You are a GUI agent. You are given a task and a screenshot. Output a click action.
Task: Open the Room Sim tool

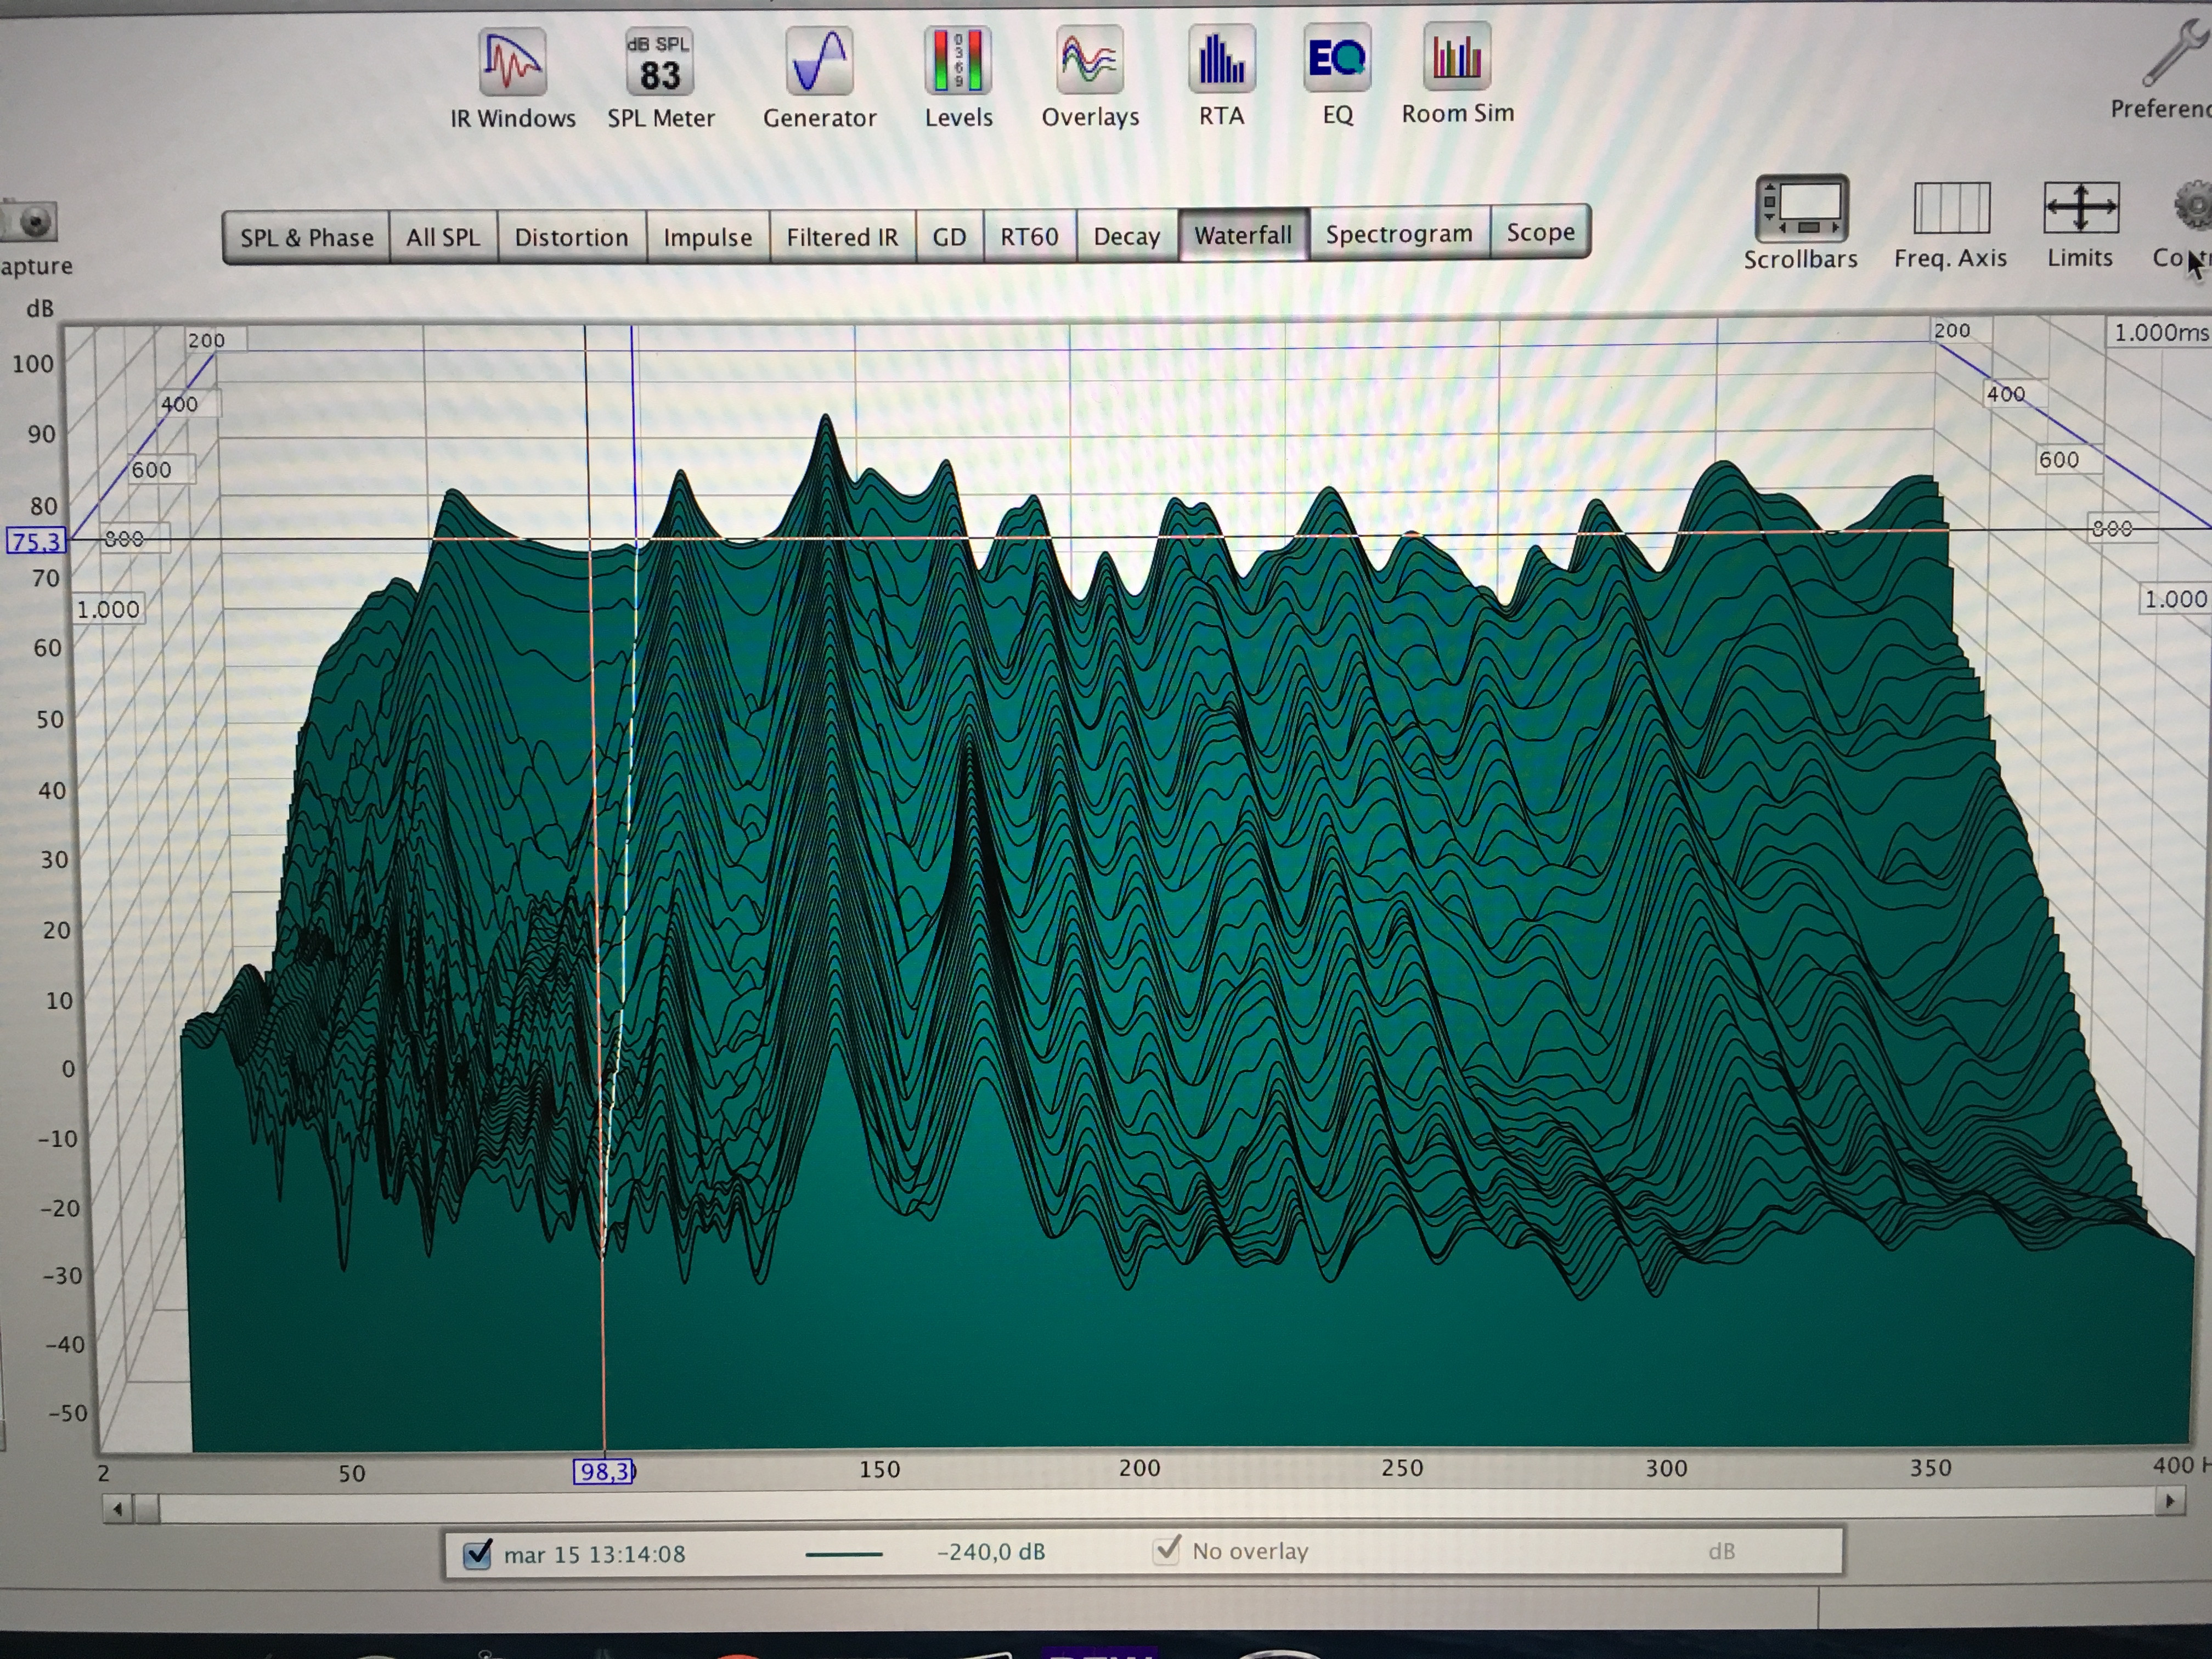pyautogui.click(x=1457, y=57)
